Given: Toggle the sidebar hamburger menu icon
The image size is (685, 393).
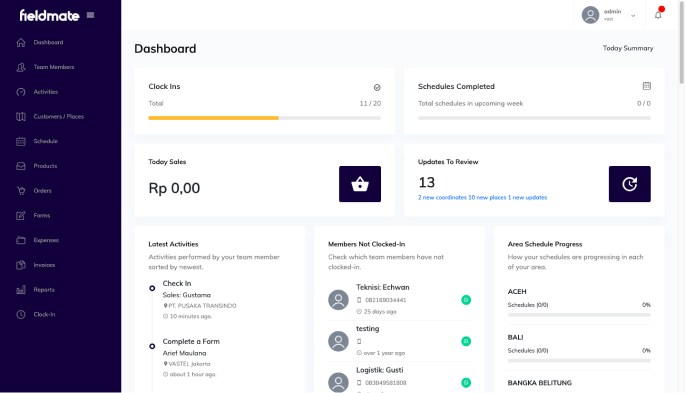Looking at the screenshot, I should coord(90,15).
